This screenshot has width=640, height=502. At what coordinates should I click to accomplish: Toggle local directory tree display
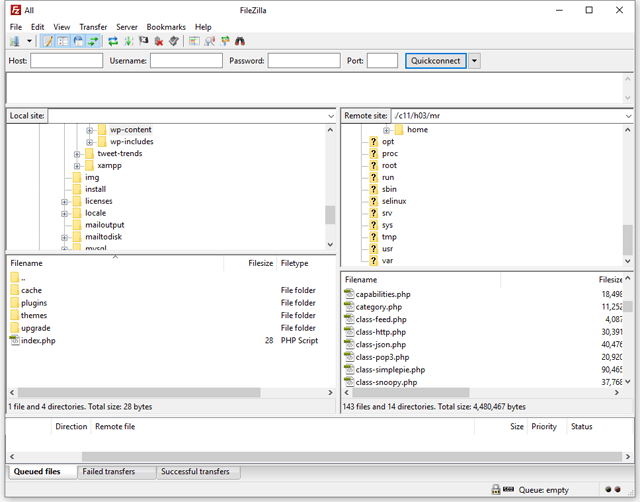63,41
